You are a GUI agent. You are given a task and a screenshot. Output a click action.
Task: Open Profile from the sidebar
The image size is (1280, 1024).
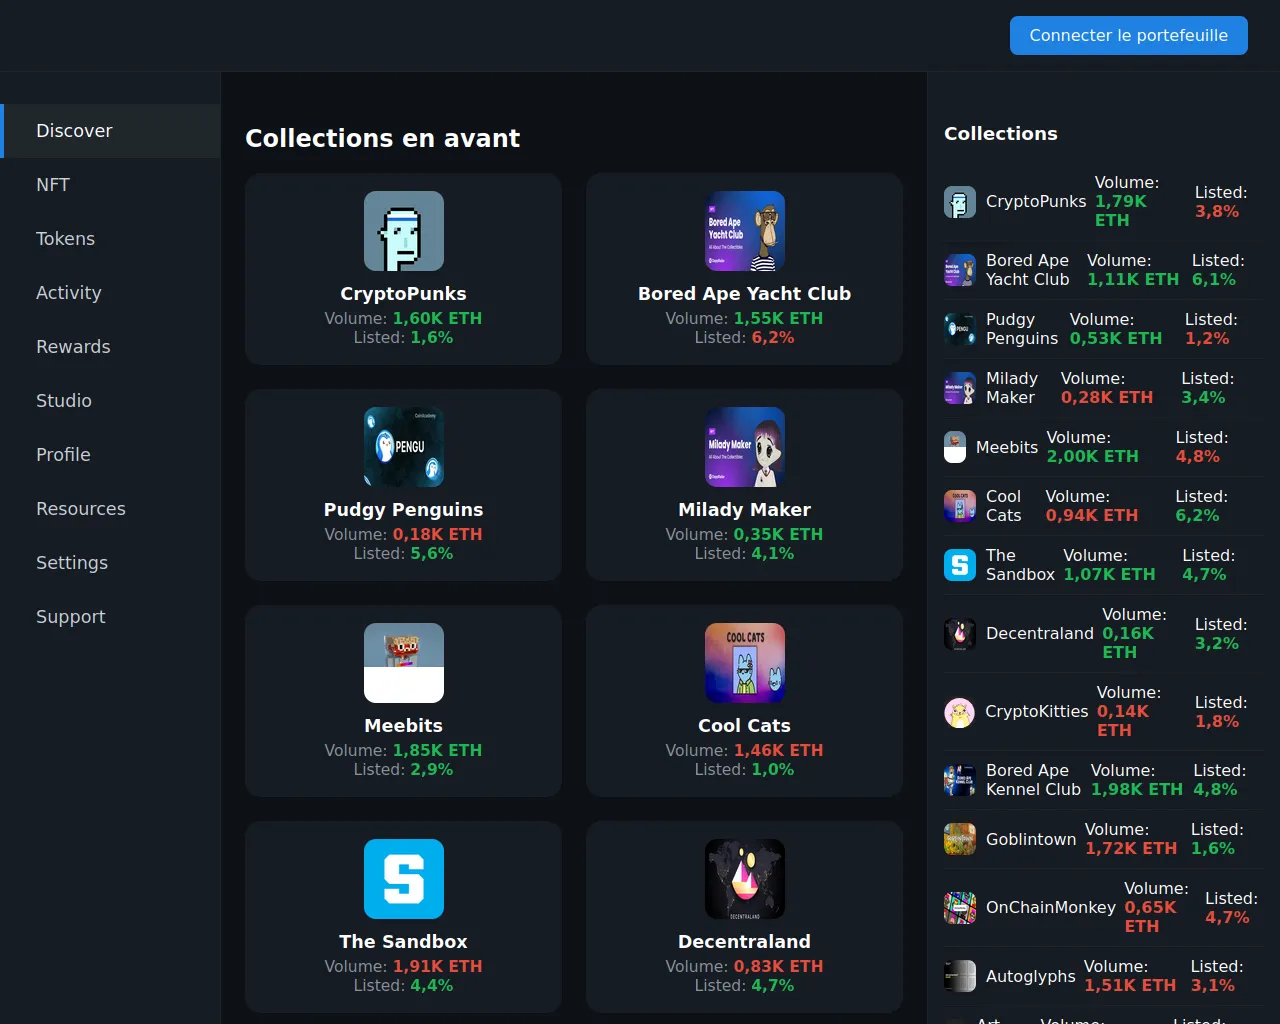click(110, 455)
